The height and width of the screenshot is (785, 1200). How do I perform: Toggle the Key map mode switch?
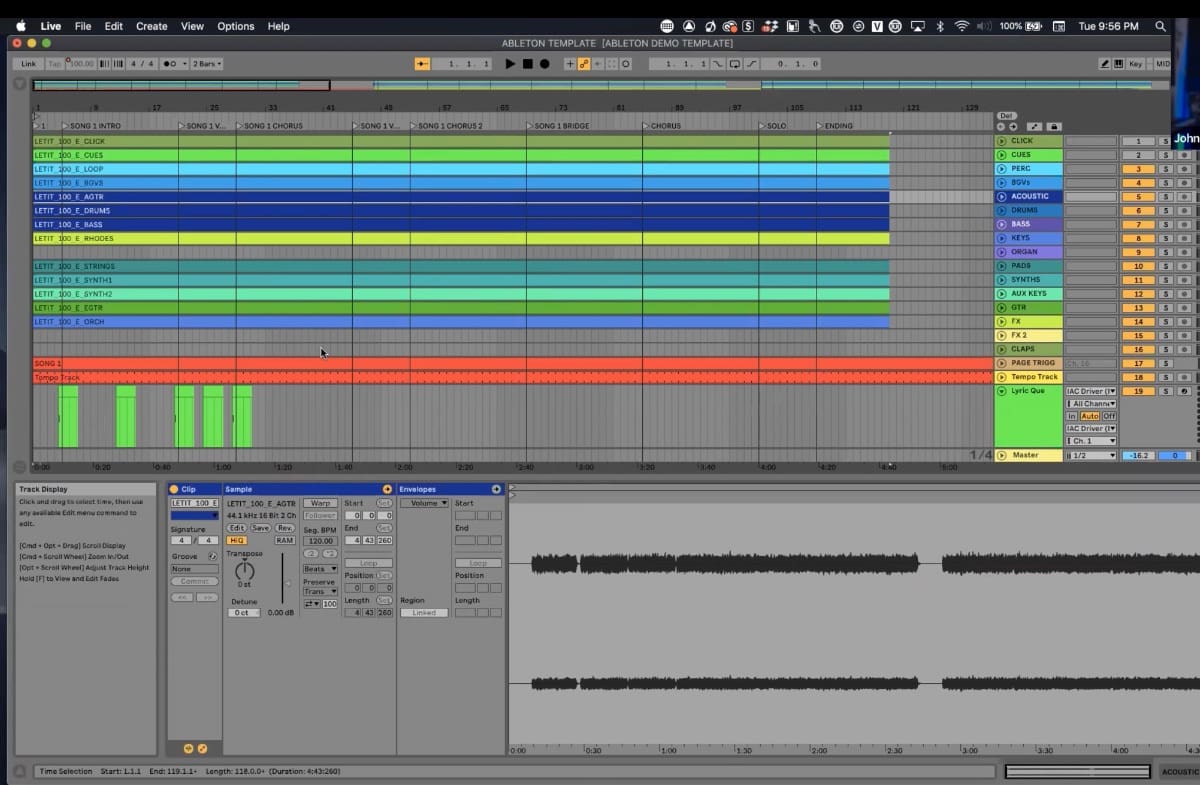1134,63
